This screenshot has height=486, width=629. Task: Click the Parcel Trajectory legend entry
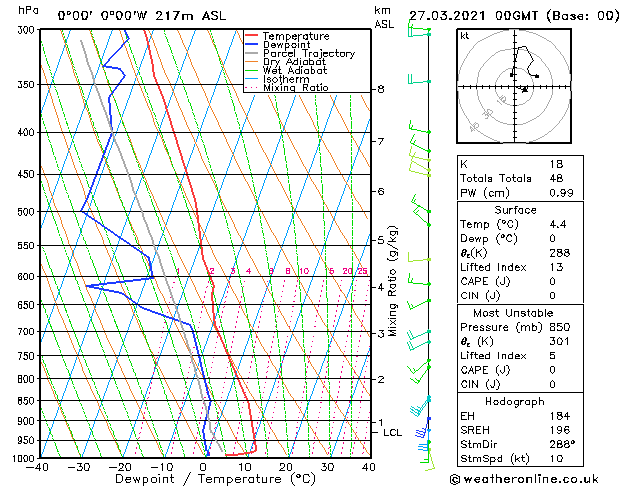309,53
